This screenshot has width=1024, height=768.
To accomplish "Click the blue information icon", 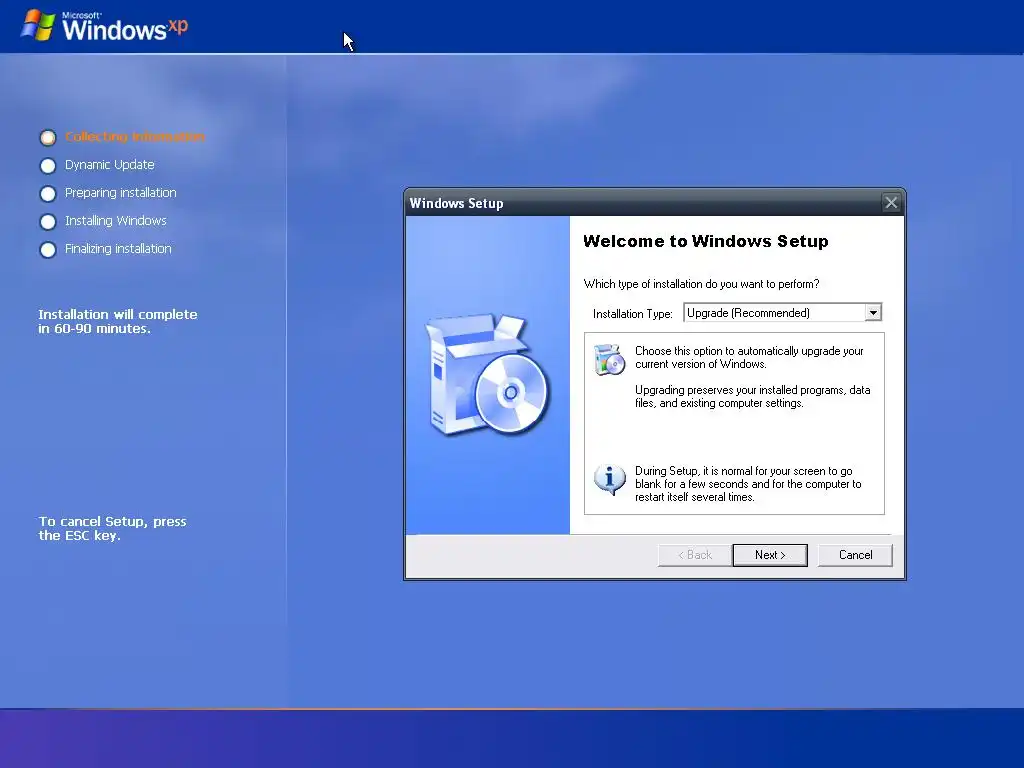I will pos(609,481).
